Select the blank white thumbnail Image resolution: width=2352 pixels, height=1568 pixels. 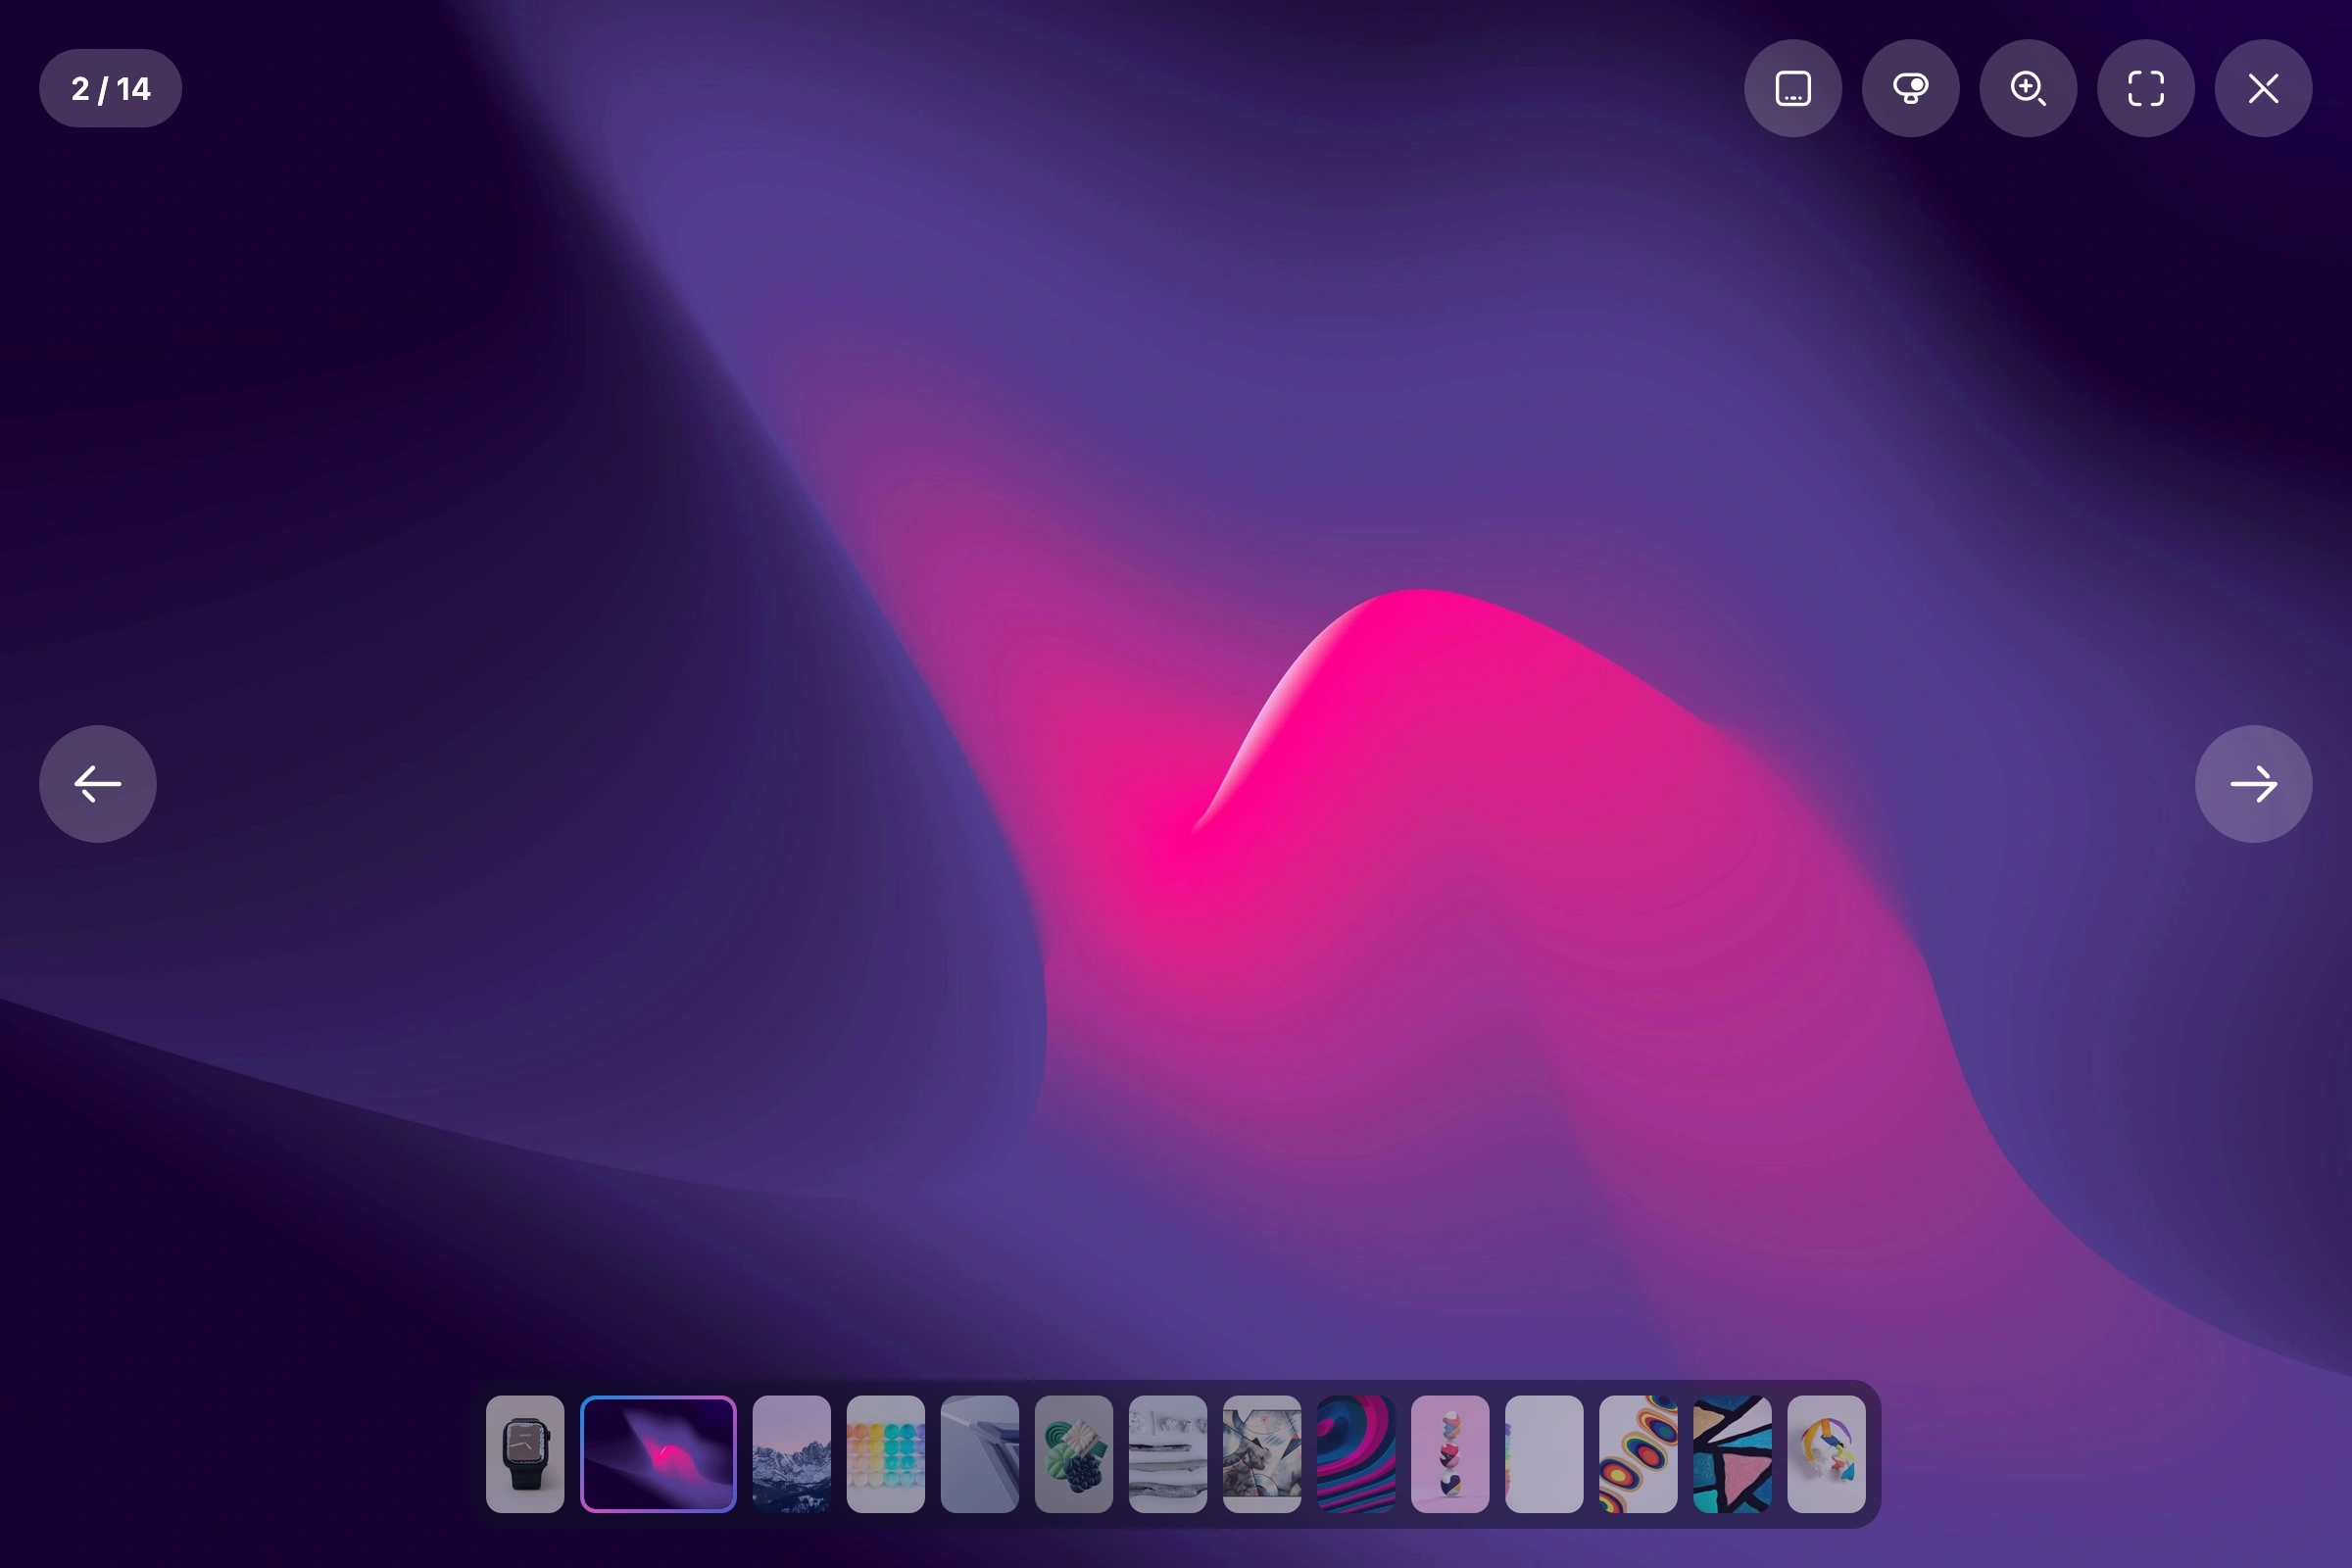pyautogui.click(x=1545, y=1453)
